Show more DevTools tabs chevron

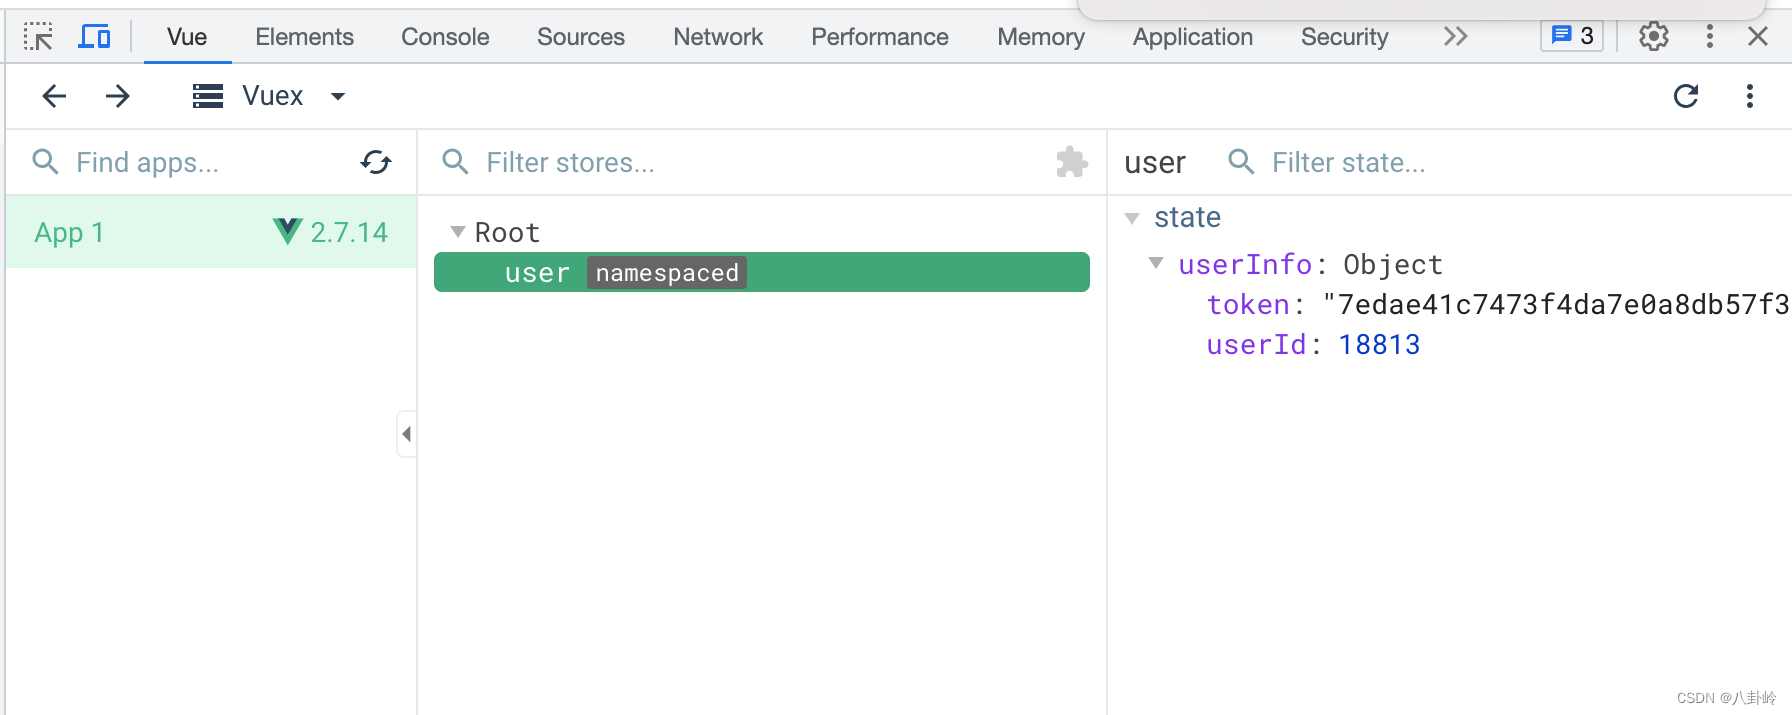click(x=1455, y=37)
